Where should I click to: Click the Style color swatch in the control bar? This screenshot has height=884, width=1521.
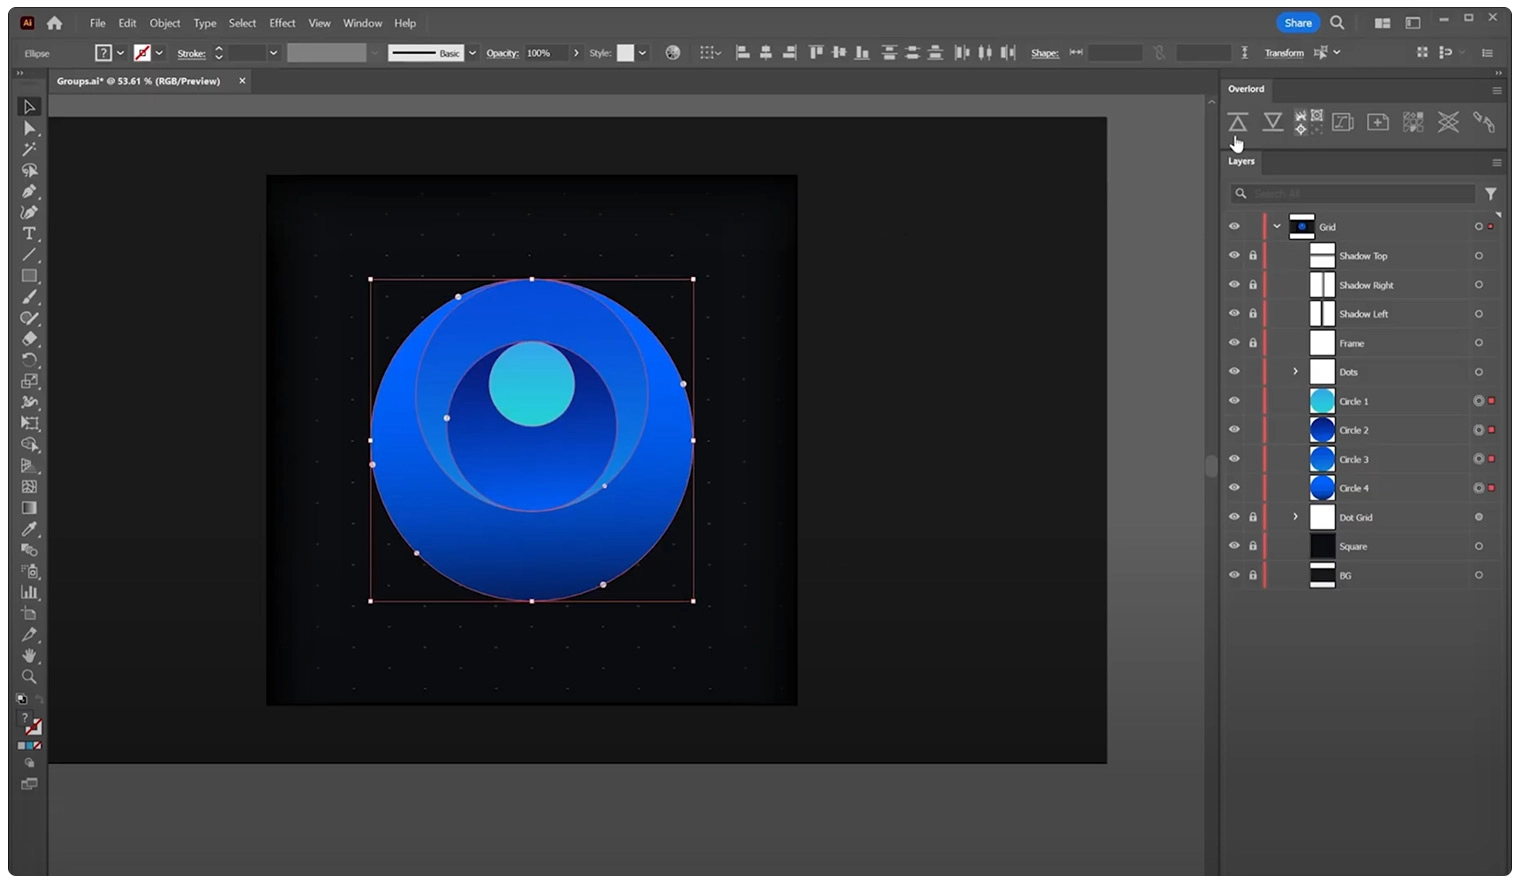[624, 53]
